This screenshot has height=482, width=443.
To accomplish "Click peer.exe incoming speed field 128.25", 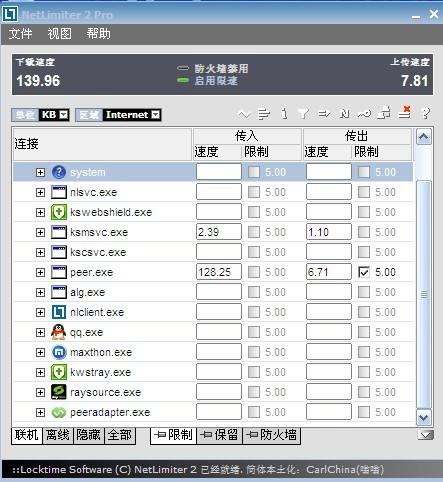I will coord(219,272).
